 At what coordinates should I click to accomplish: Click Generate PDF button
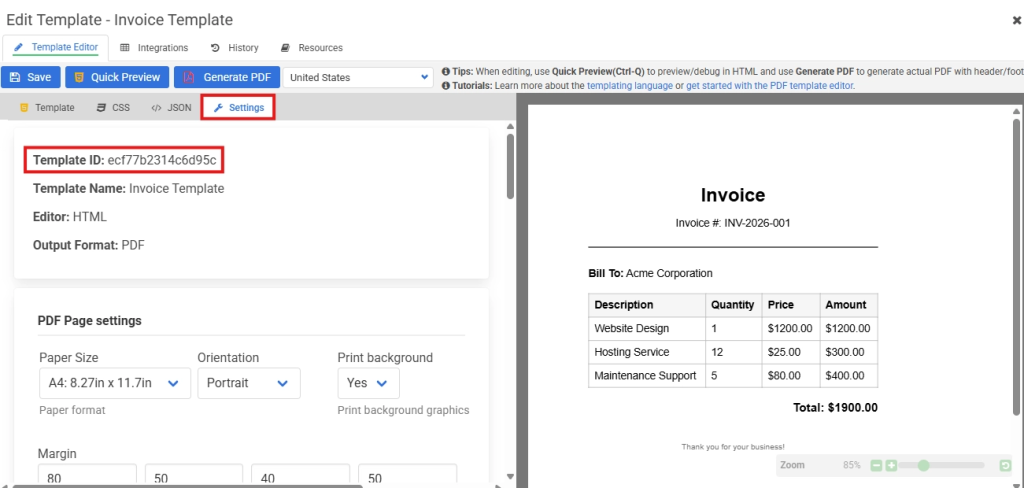click(227, 77)
